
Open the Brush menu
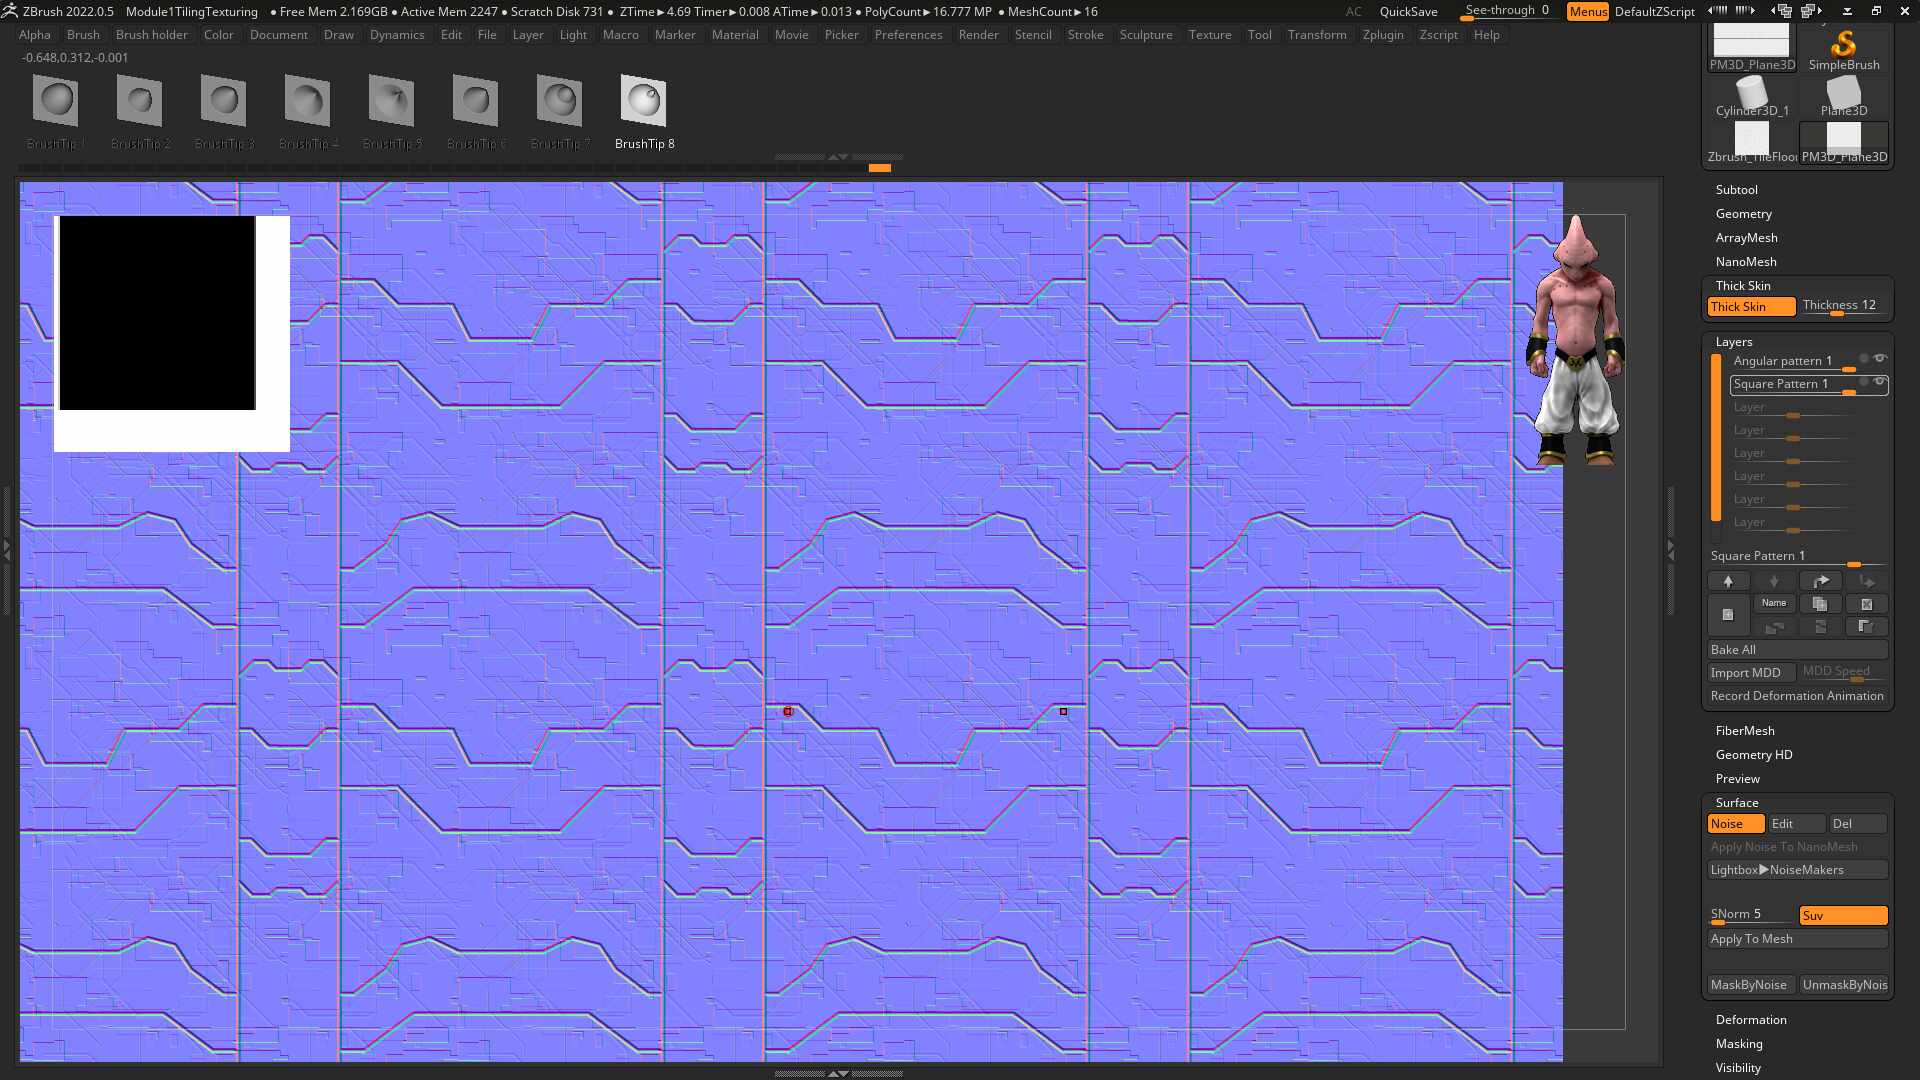click(x=83, y=35)
